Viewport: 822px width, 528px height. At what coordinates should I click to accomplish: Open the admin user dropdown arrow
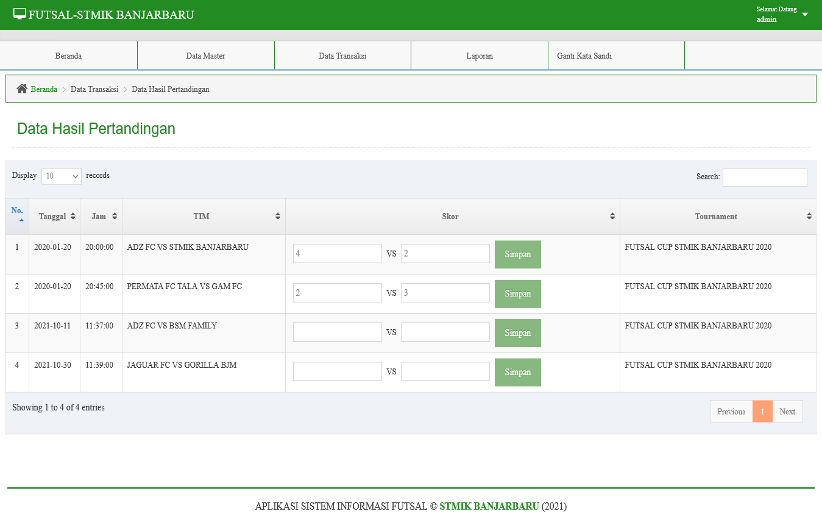pos(805,15)
